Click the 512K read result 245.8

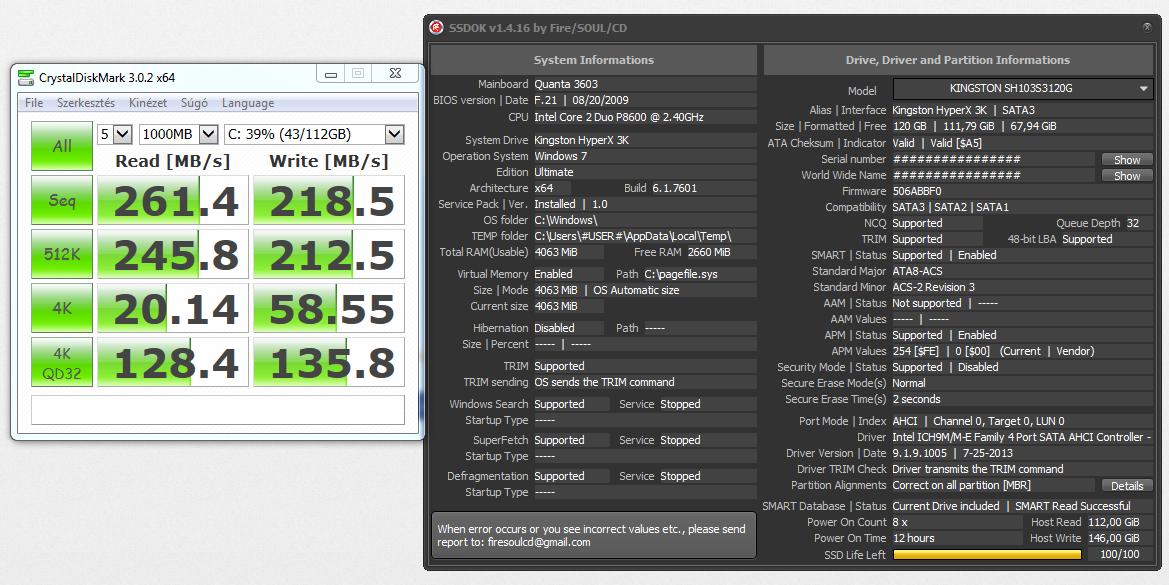click(x=173, y=254)
